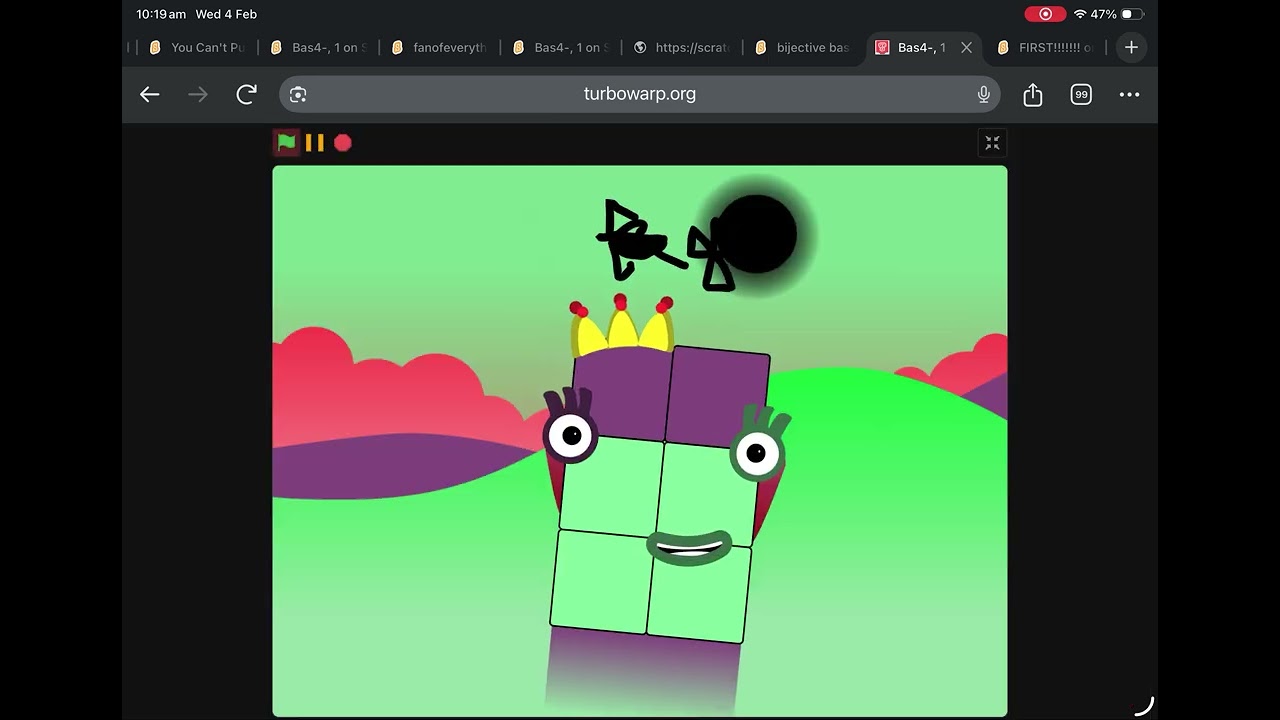Screen dimensions: 1280x720
Task: Click the character's left eye on stage
Action: (570, 436)
